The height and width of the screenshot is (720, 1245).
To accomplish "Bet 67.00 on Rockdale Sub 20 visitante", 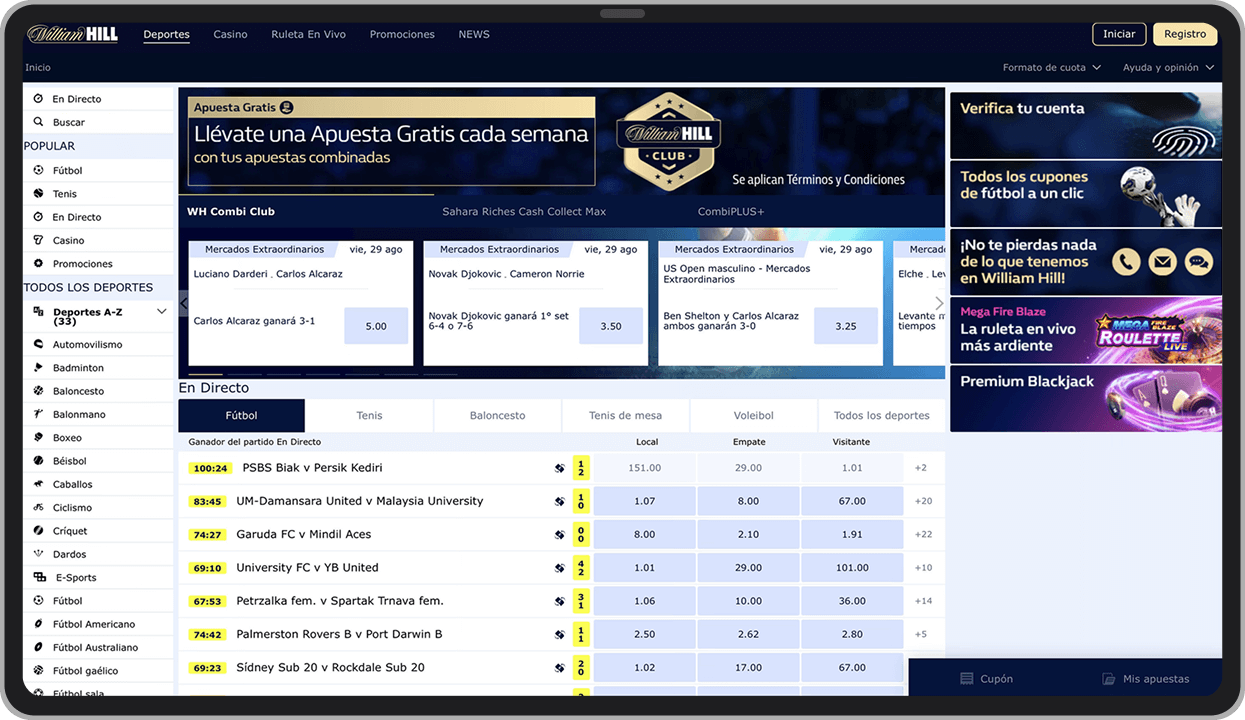I will pos(852,667).
